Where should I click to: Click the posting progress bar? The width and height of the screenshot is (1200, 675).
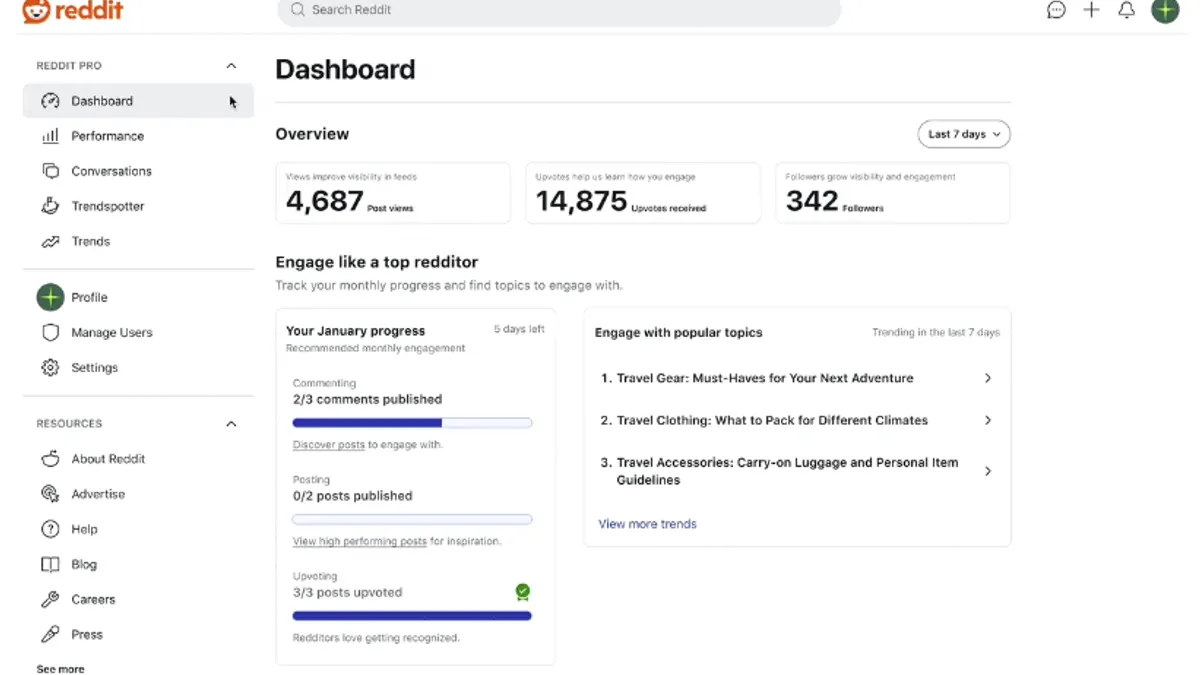[412, 520]
